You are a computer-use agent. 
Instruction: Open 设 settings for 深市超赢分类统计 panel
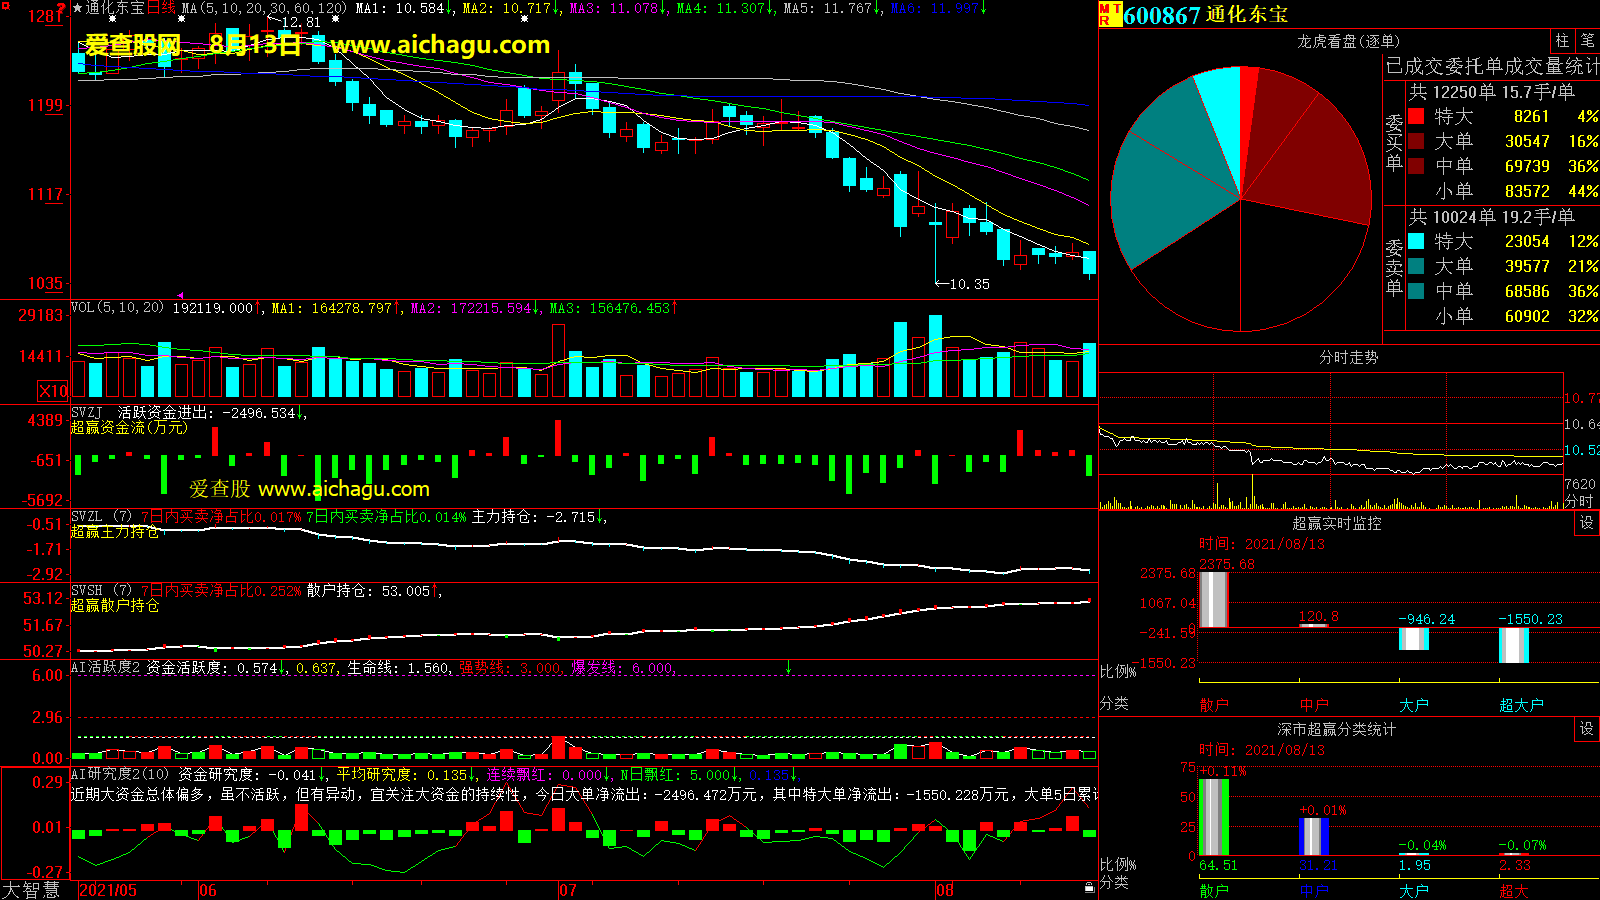[1586, 729]
